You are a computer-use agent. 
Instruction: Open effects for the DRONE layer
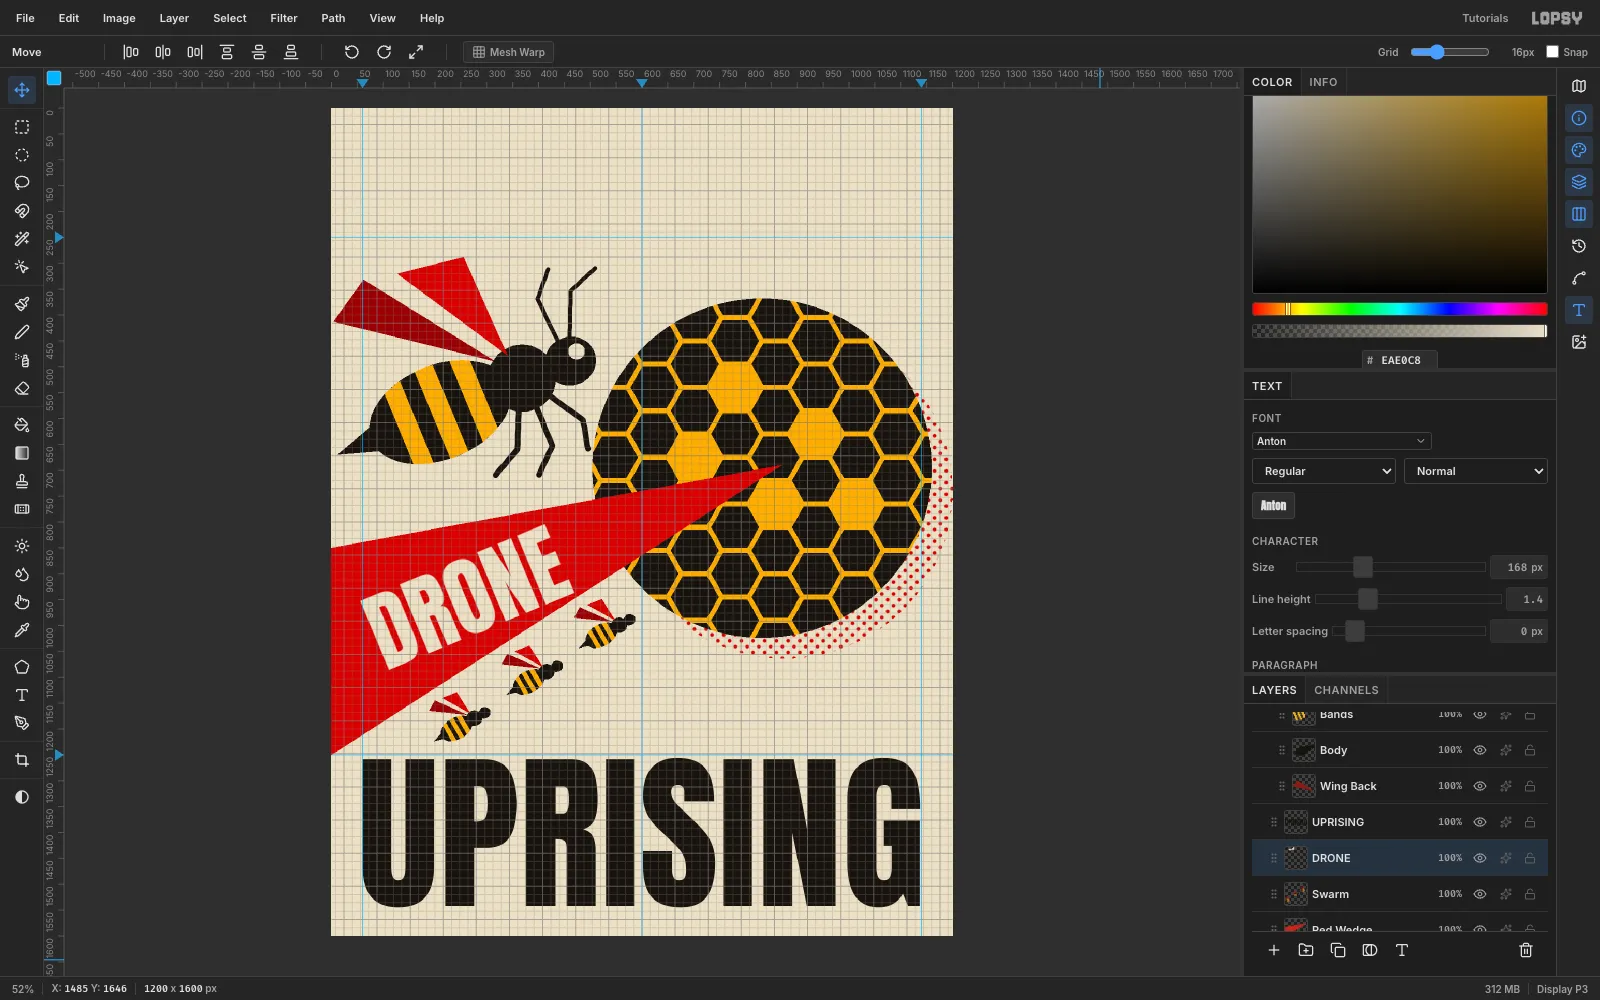1505,858
